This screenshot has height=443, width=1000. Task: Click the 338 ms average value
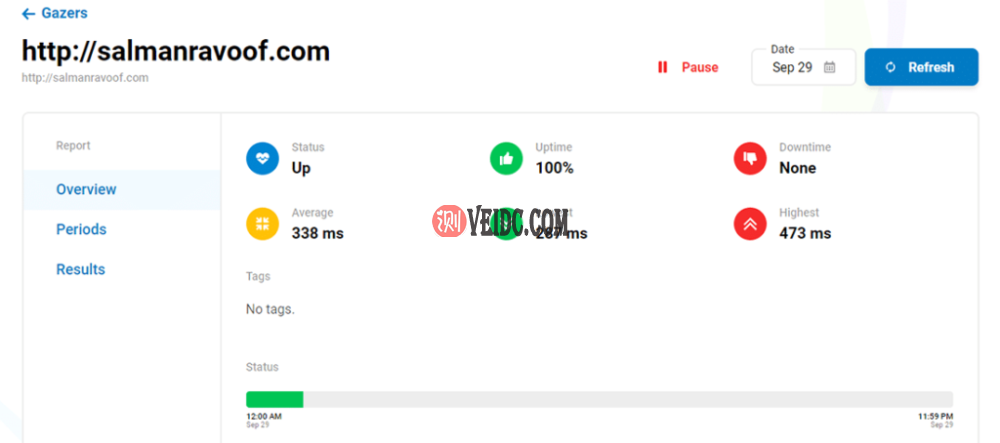click(x=318, y=233)
